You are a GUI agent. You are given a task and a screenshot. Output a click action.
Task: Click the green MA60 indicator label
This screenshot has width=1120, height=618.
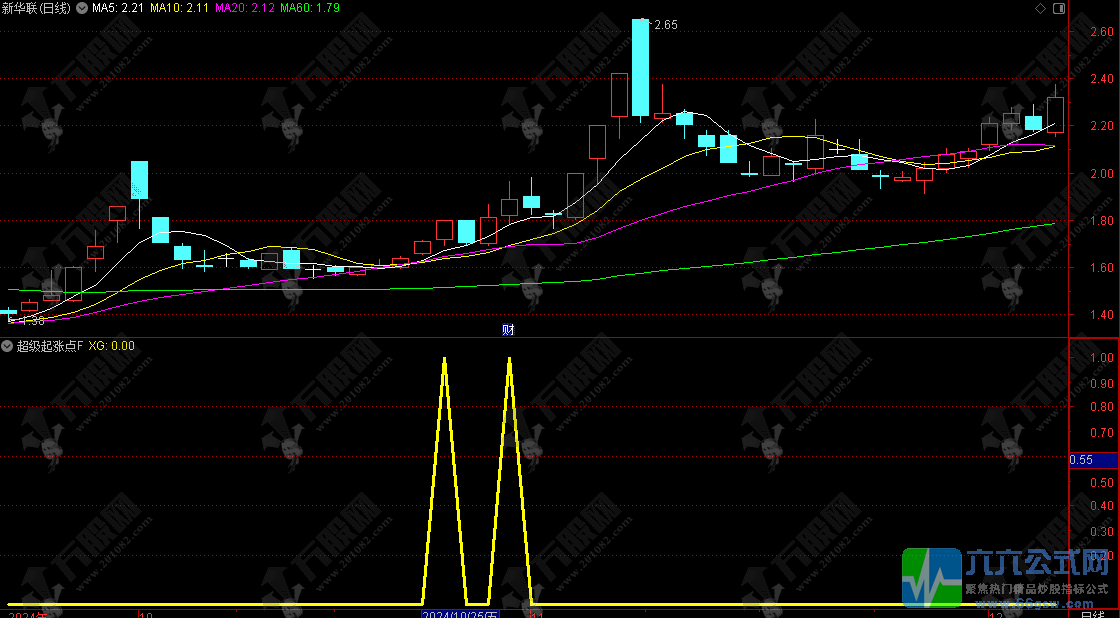(x=309, y=9)
